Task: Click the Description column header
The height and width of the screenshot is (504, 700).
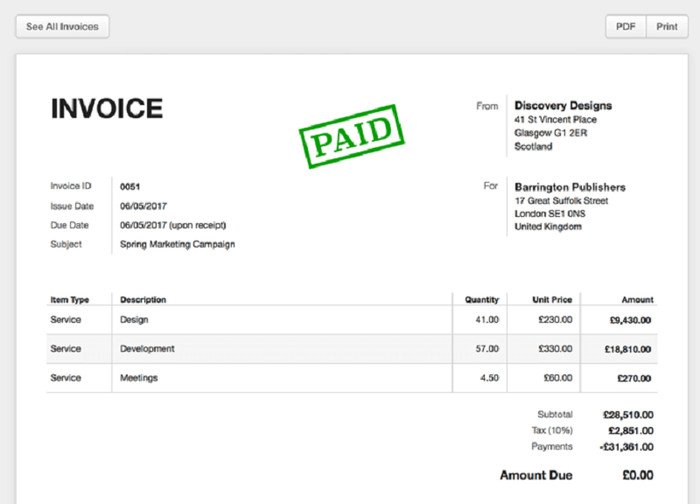Action: (143, 300)
